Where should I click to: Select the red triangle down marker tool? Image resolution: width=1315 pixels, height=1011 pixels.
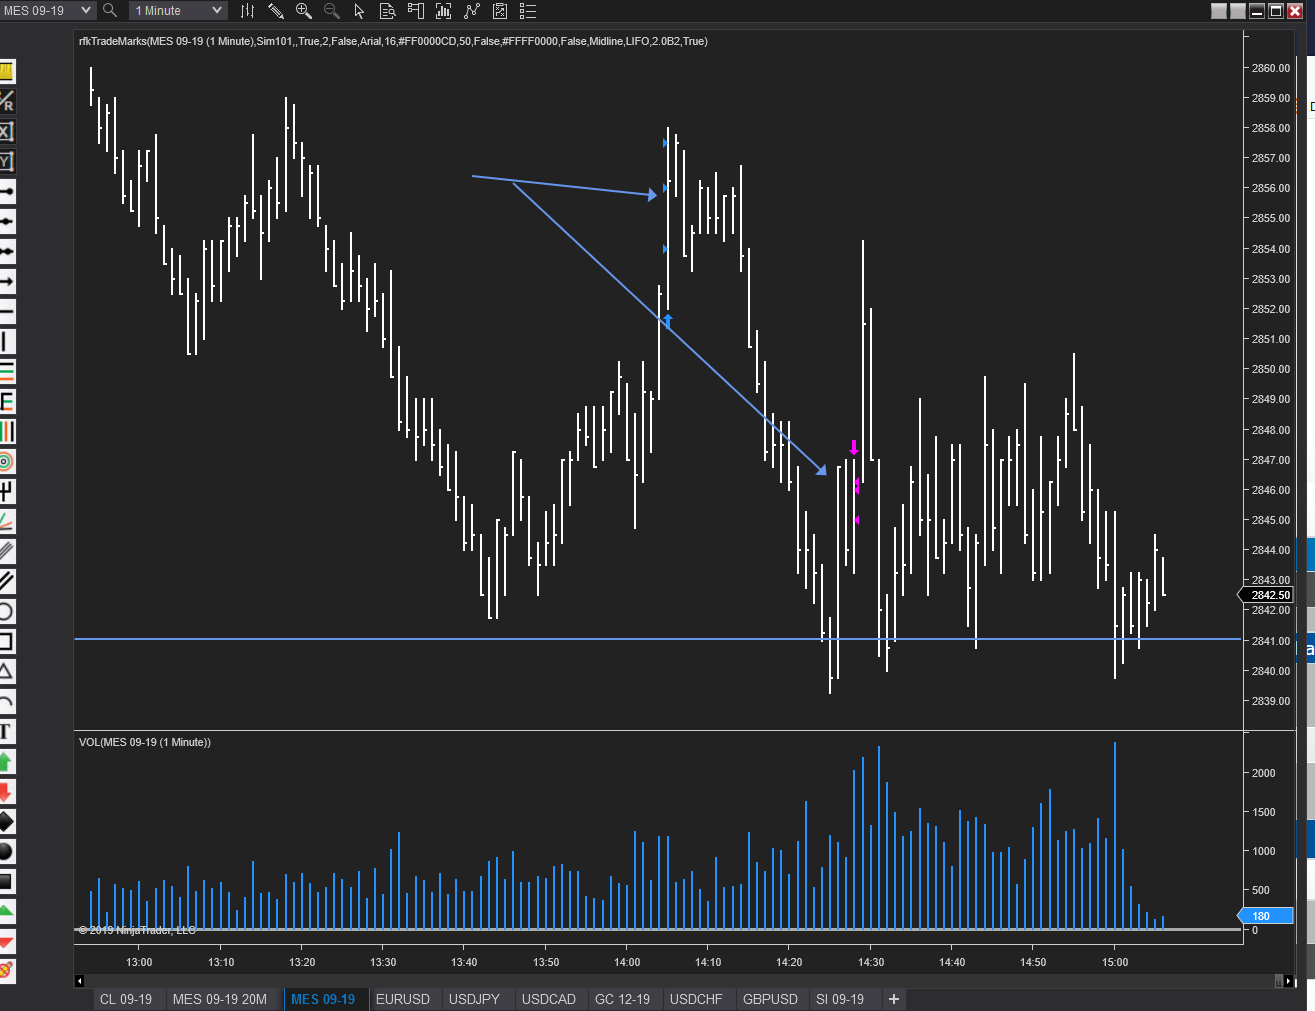[x=6, y=941]
